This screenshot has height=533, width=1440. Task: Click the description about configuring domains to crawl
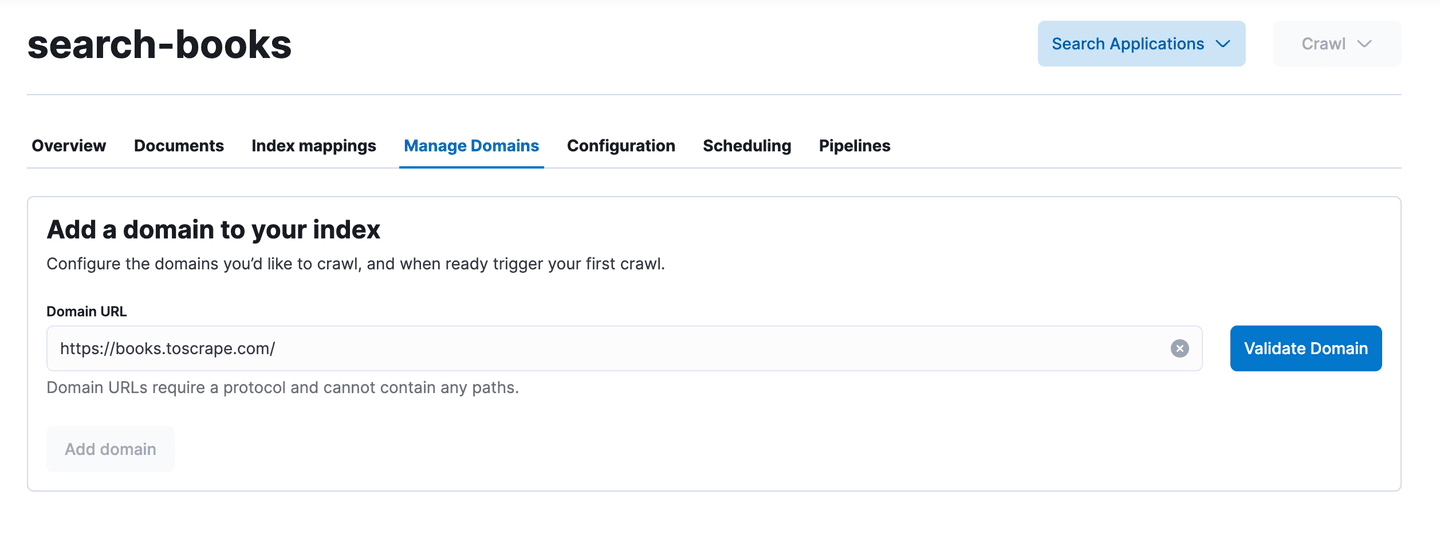[355, 265]
